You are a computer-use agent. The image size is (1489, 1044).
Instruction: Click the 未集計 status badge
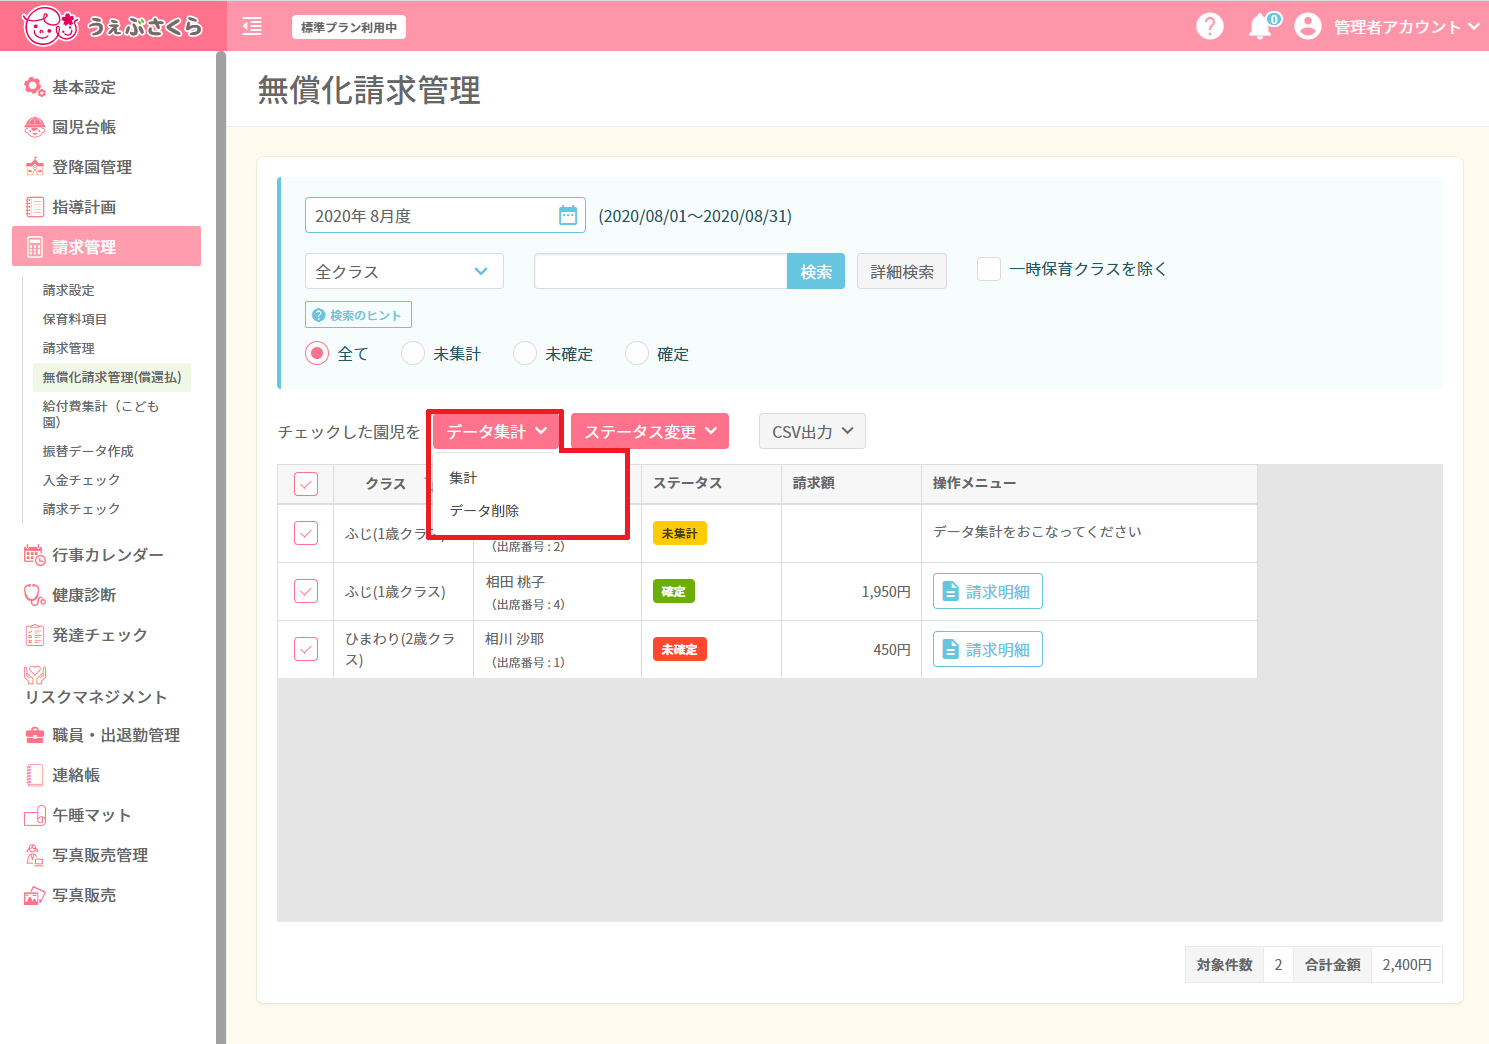(x=680, y=533)
